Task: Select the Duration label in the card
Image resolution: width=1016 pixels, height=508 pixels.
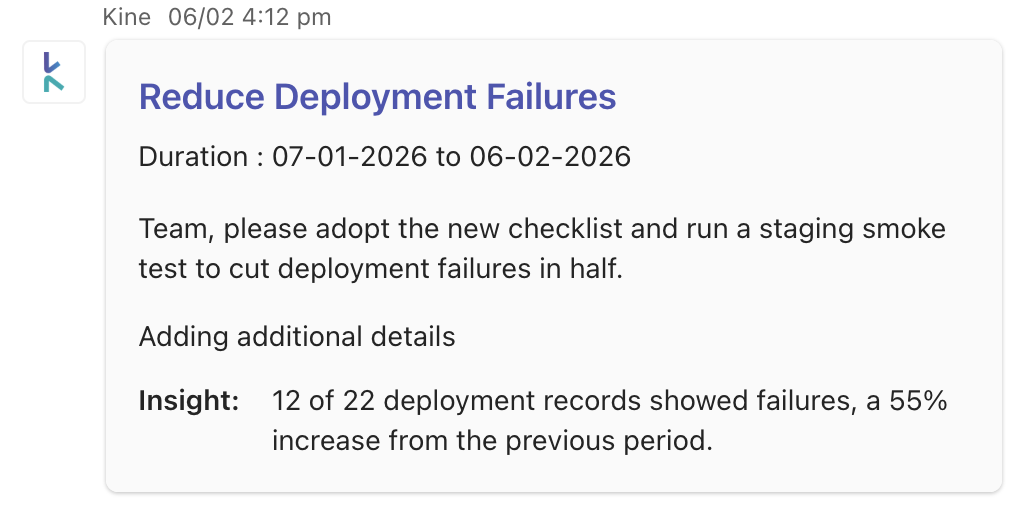Action: click(193, 157)
